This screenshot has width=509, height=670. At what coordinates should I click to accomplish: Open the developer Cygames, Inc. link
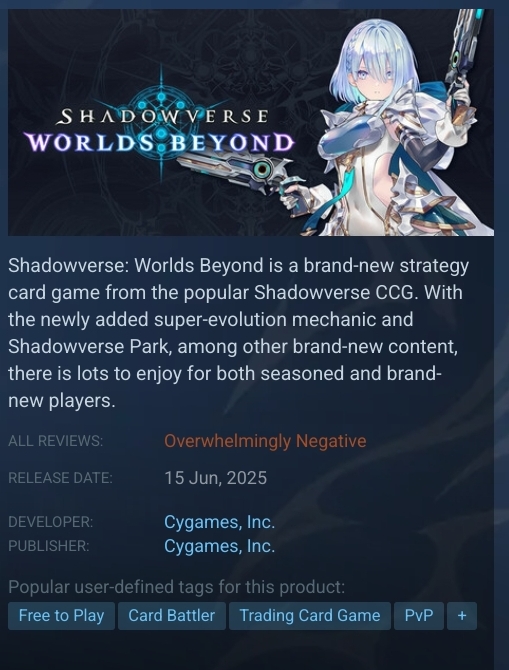[219, 522]
